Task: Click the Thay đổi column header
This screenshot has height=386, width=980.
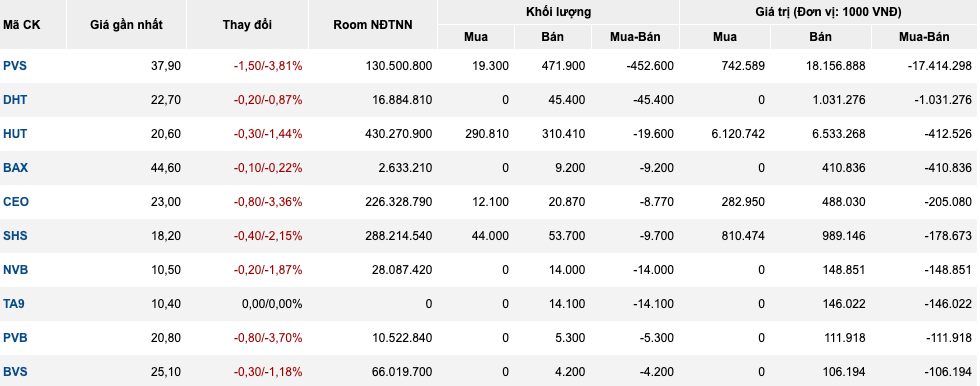Action: (x=247, y=25)
